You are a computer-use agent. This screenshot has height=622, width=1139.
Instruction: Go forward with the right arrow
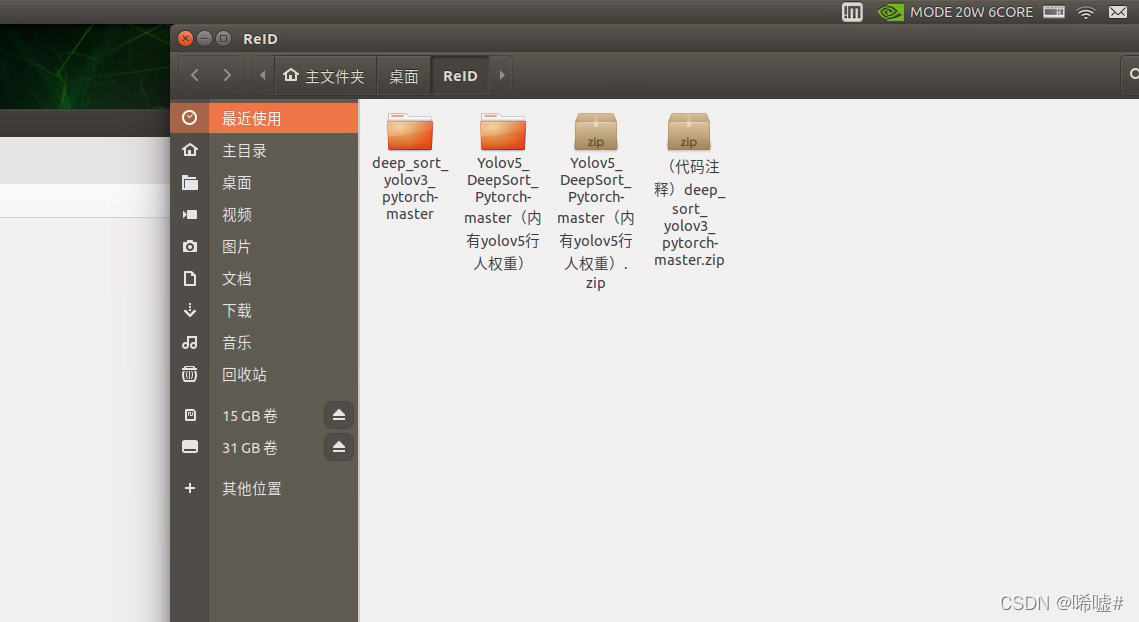tap(227, 75)
